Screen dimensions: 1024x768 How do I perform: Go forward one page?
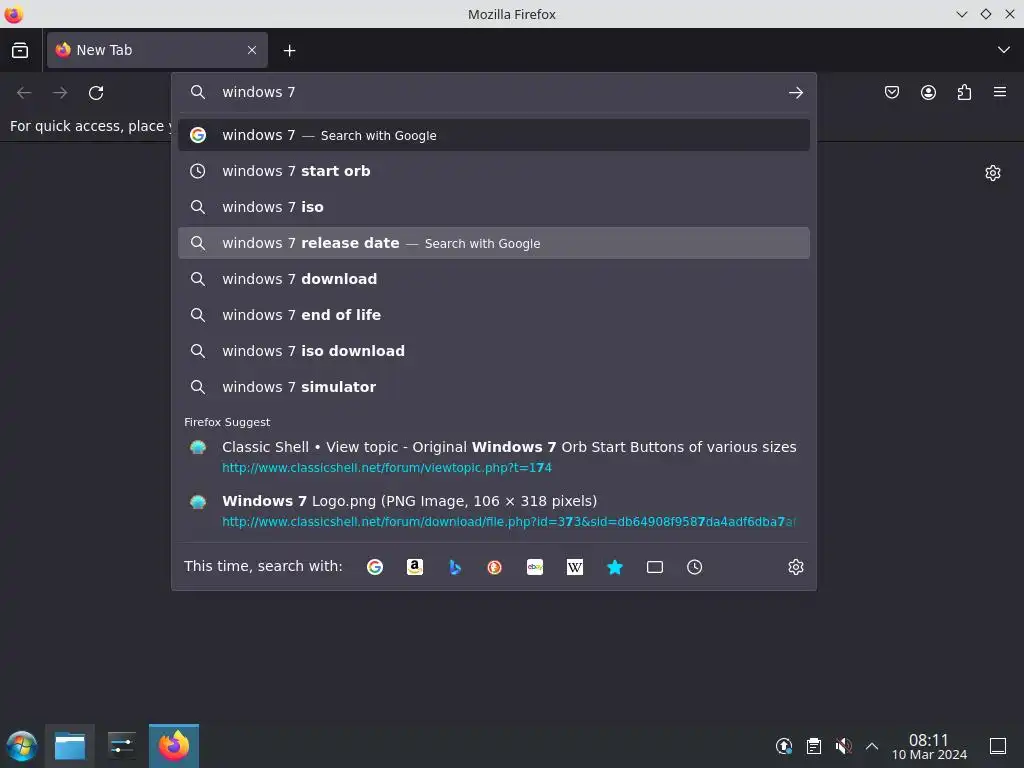[60, 93]
